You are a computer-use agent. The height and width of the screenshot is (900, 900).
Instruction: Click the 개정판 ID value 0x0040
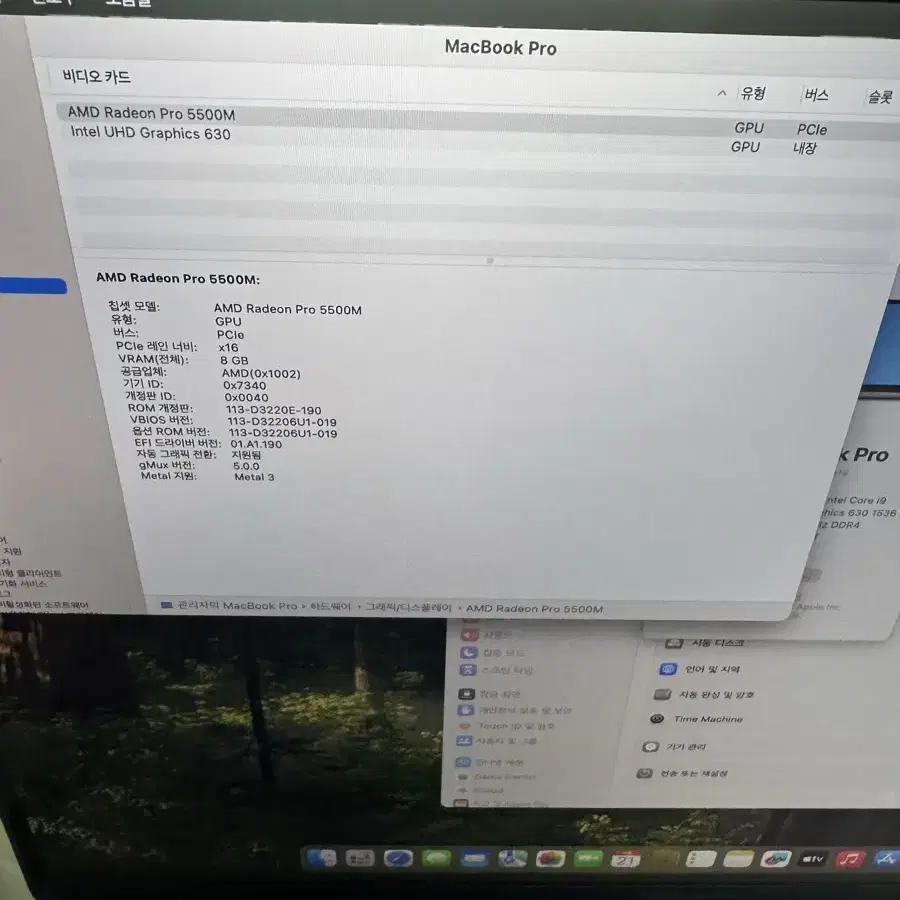(246, 397)
